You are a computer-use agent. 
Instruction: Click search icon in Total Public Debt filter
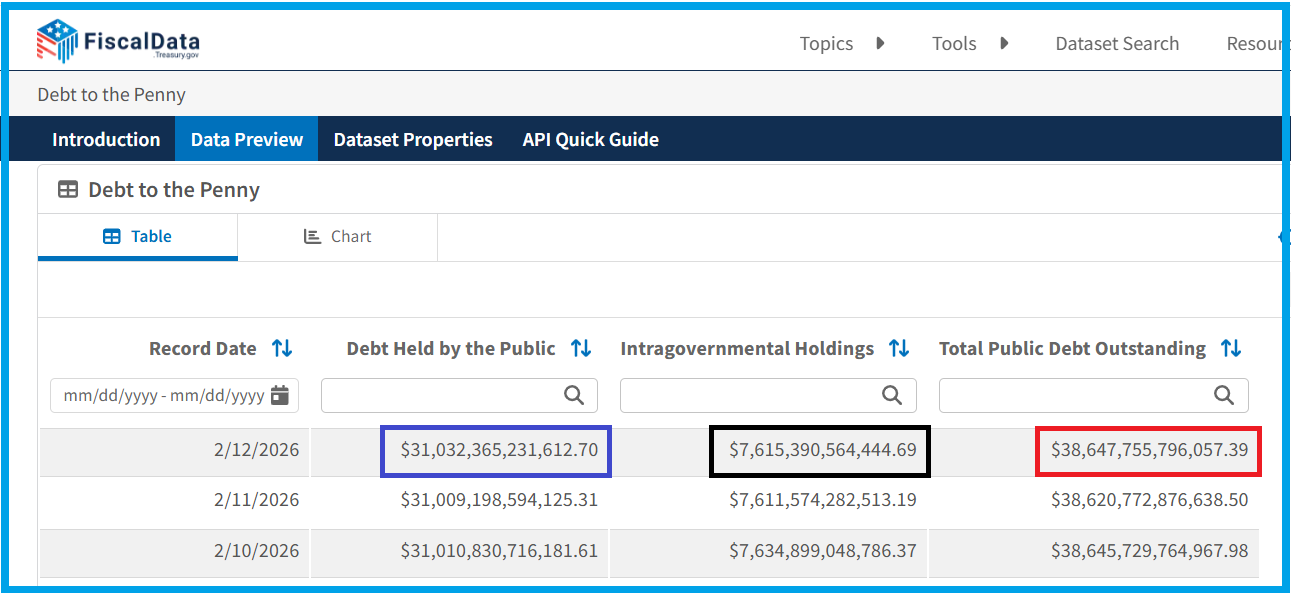tap(1224, 396)
